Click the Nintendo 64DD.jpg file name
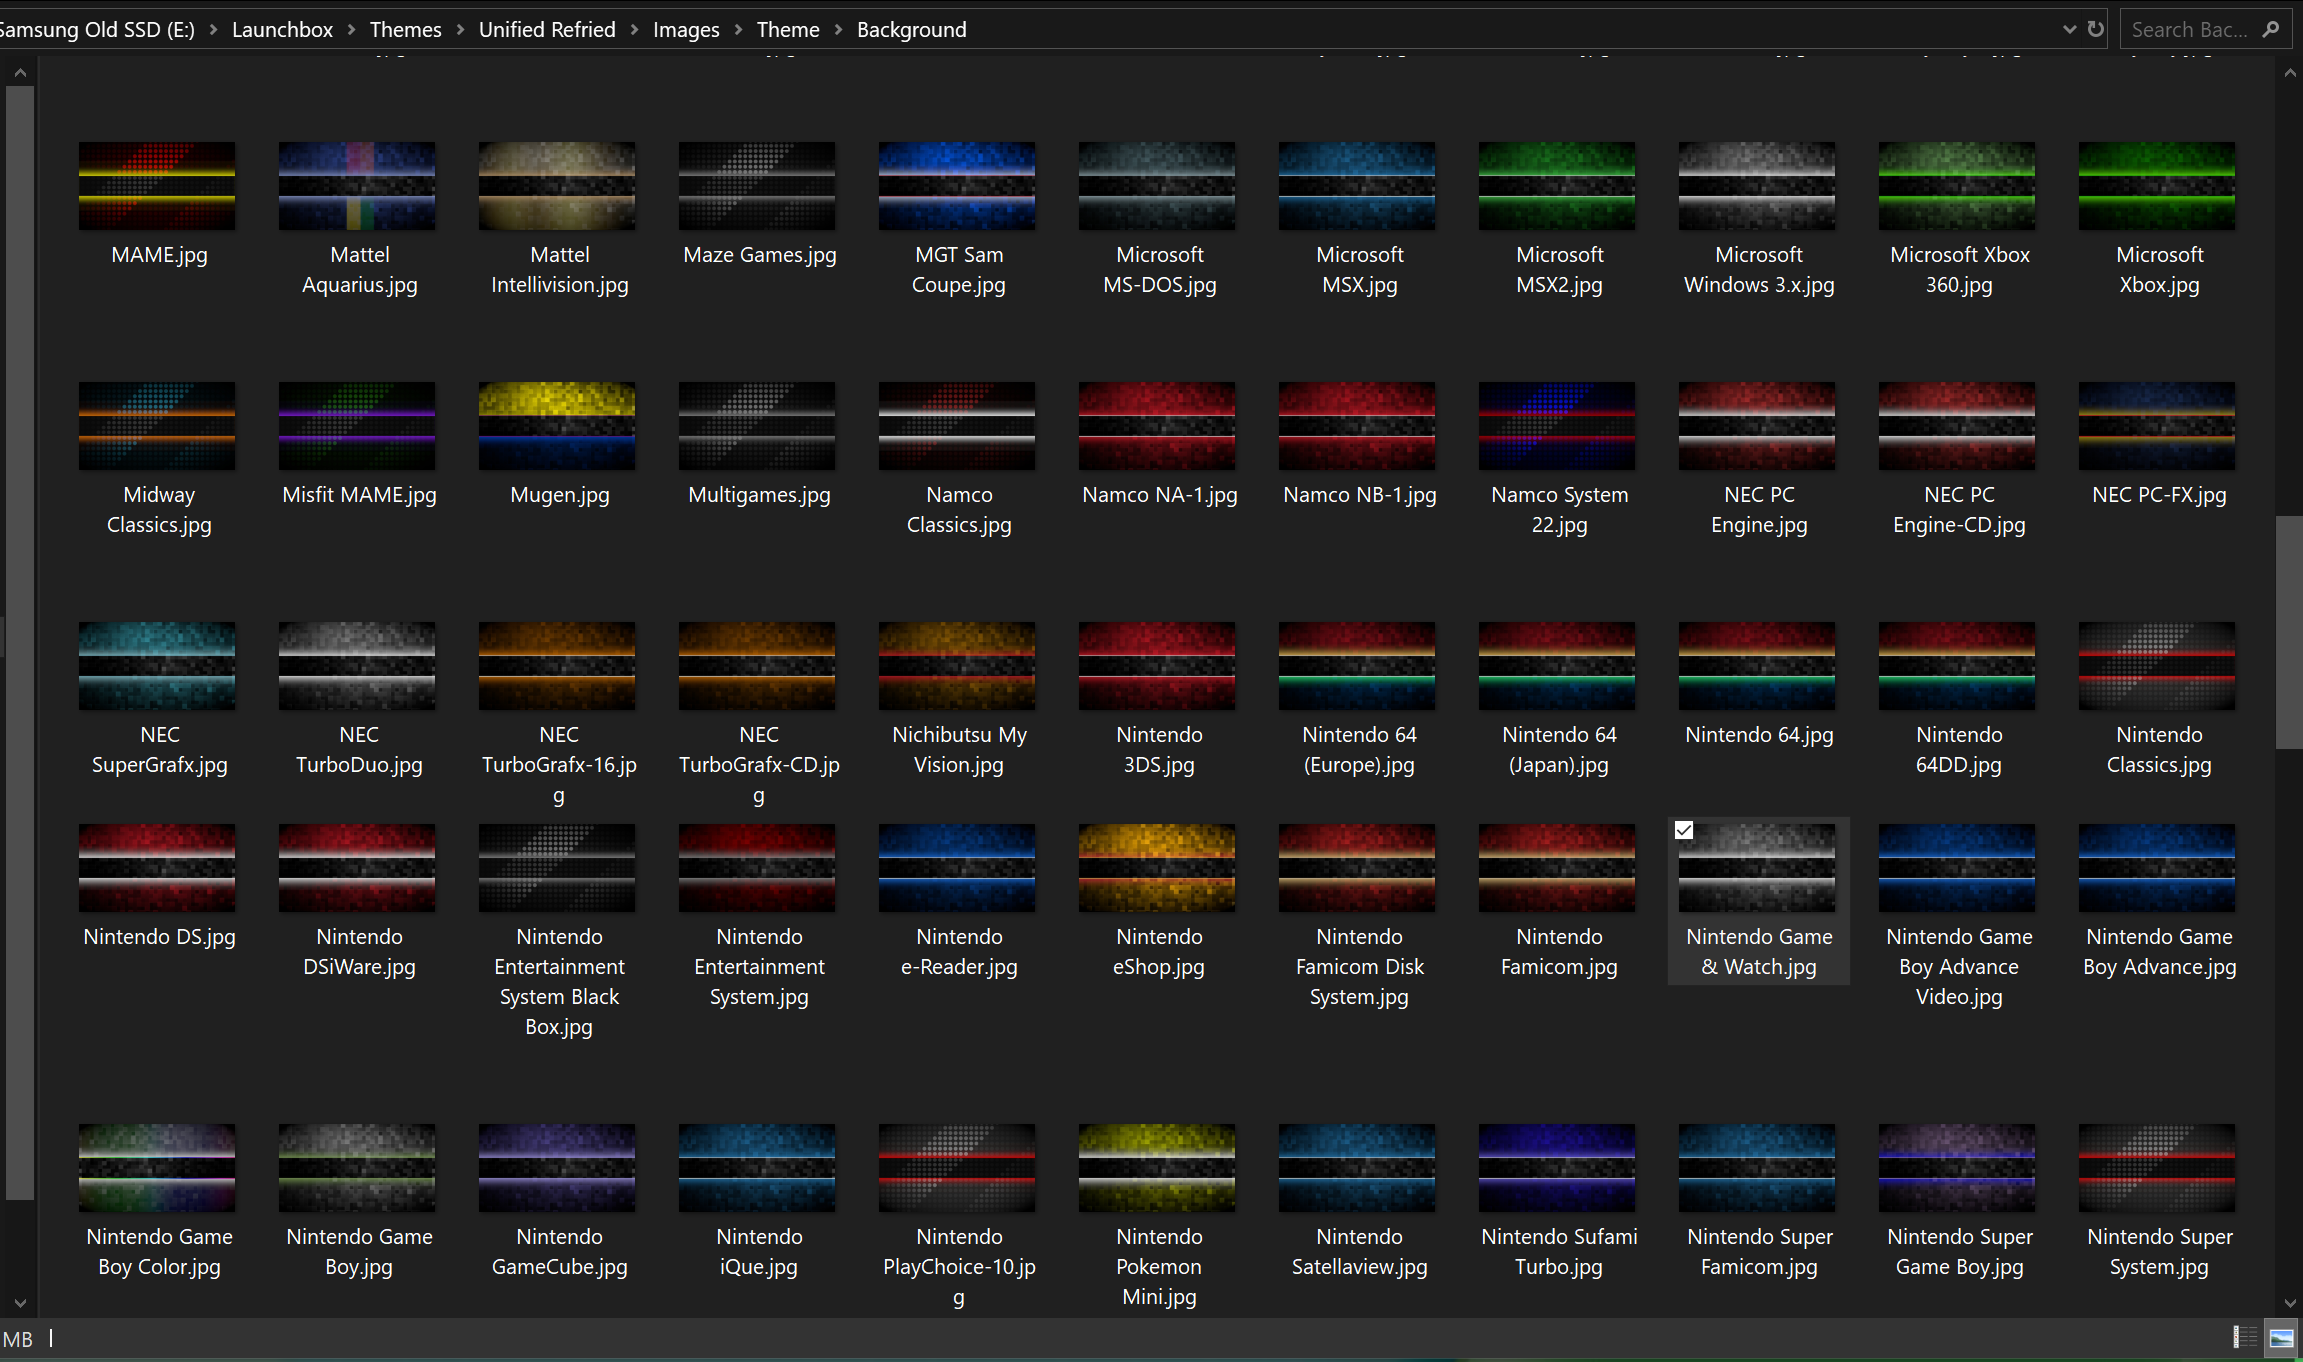The width and height of the screenshot is (2303, 1362). point(1959,750)
